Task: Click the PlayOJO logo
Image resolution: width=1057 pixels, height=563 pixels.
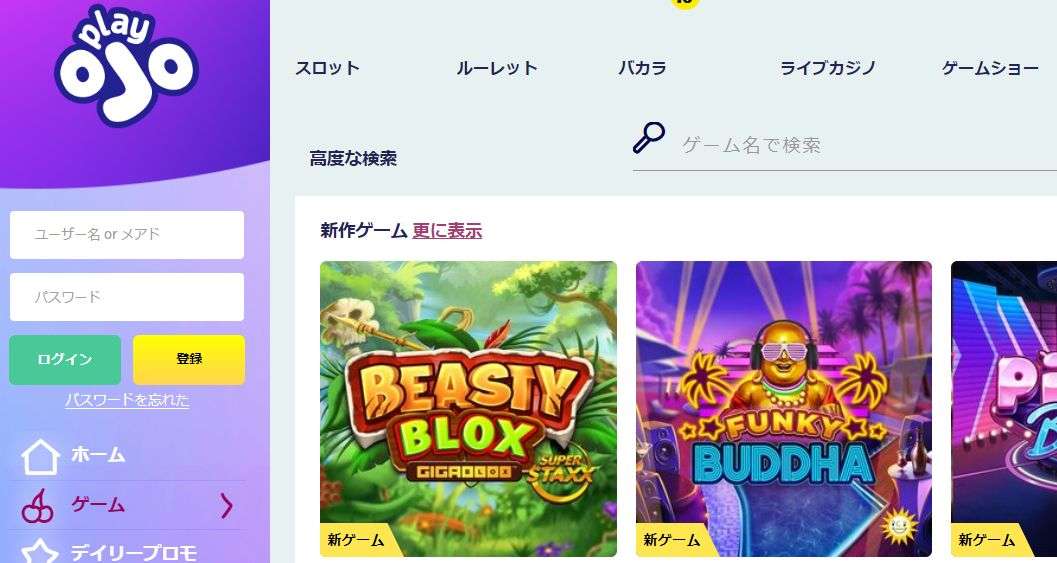Action: (x=127, y=65)
